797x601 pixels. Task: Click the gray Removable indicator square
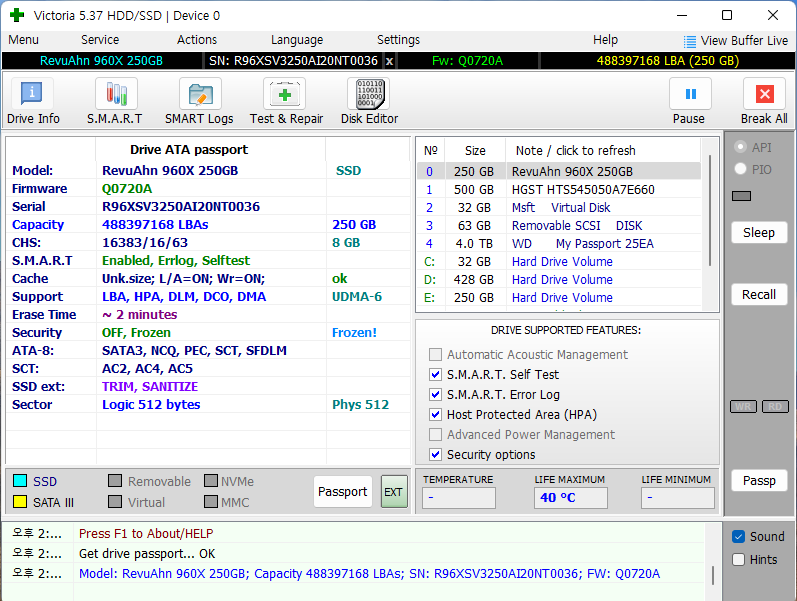coord(115,480)
